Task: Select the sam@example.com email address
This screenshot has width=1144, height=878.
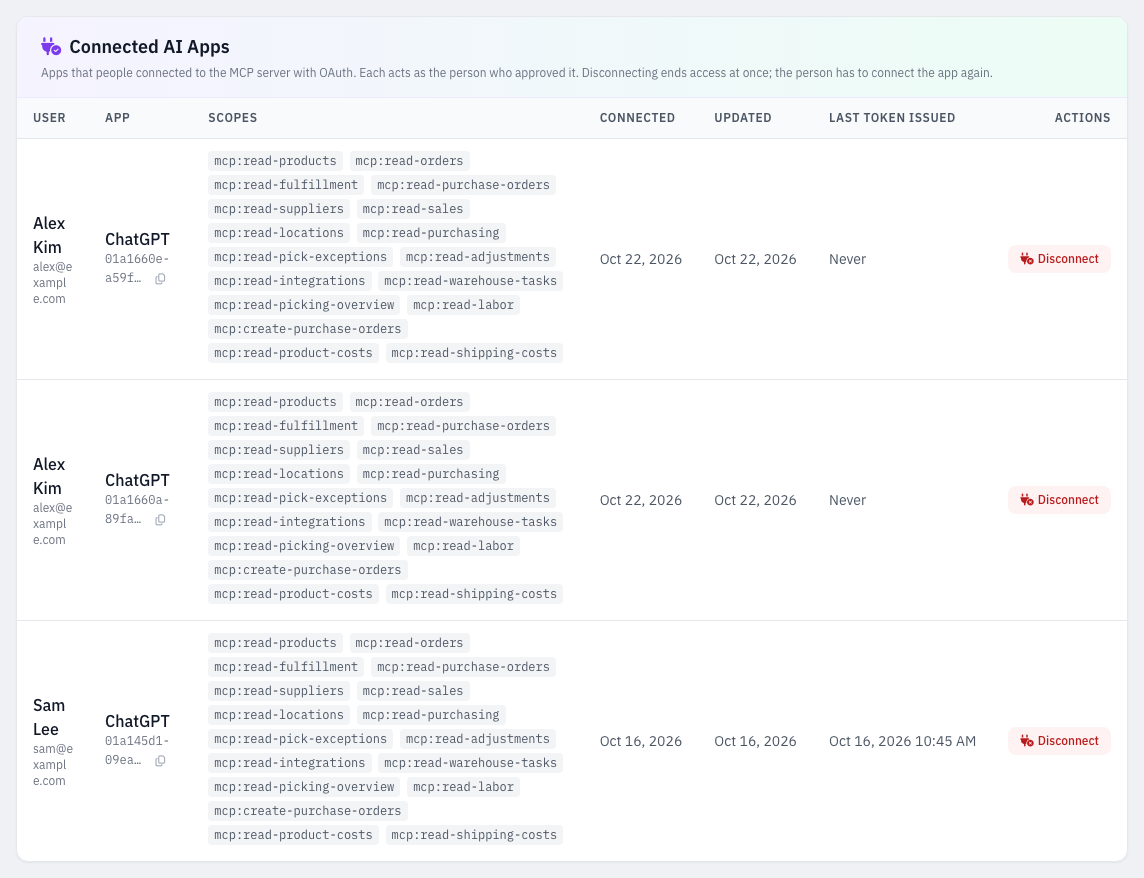Action: 53,765
